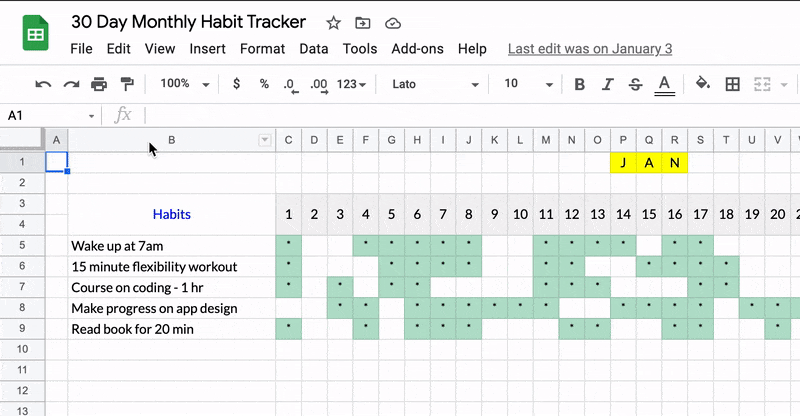
Task: Toggle italic formatting
Action: tap(607, 84)
